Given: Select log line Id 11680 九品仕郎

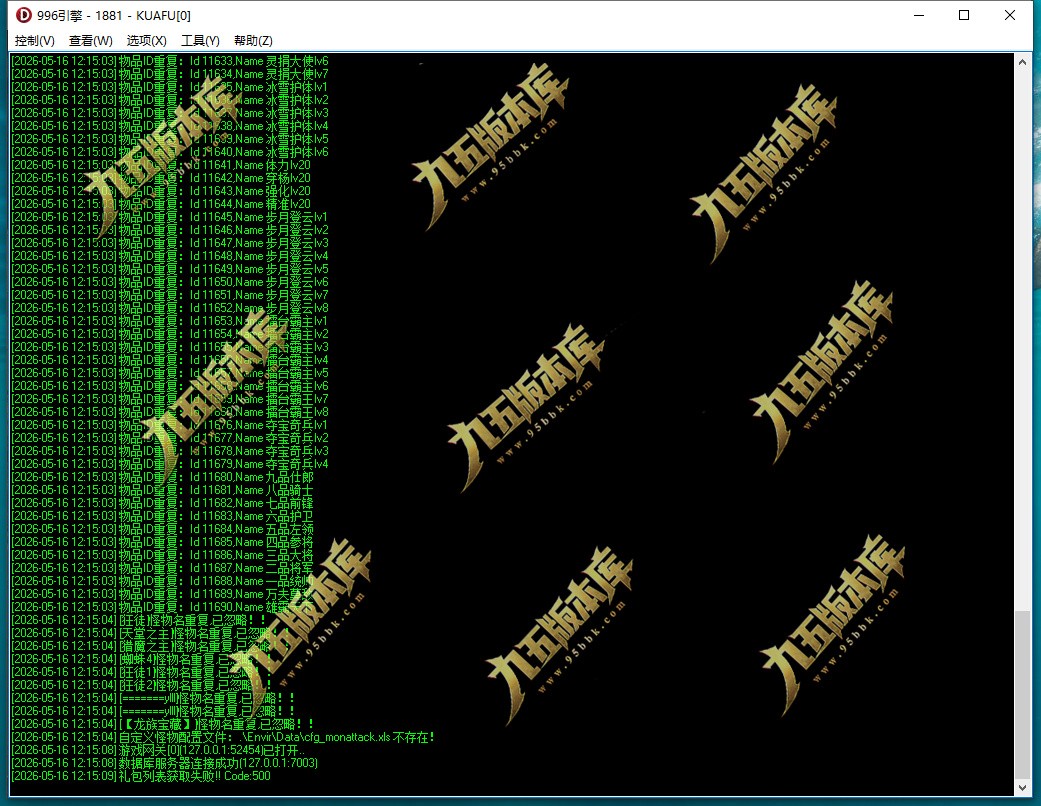Looking at the screenshot, I should pos(163,477).
